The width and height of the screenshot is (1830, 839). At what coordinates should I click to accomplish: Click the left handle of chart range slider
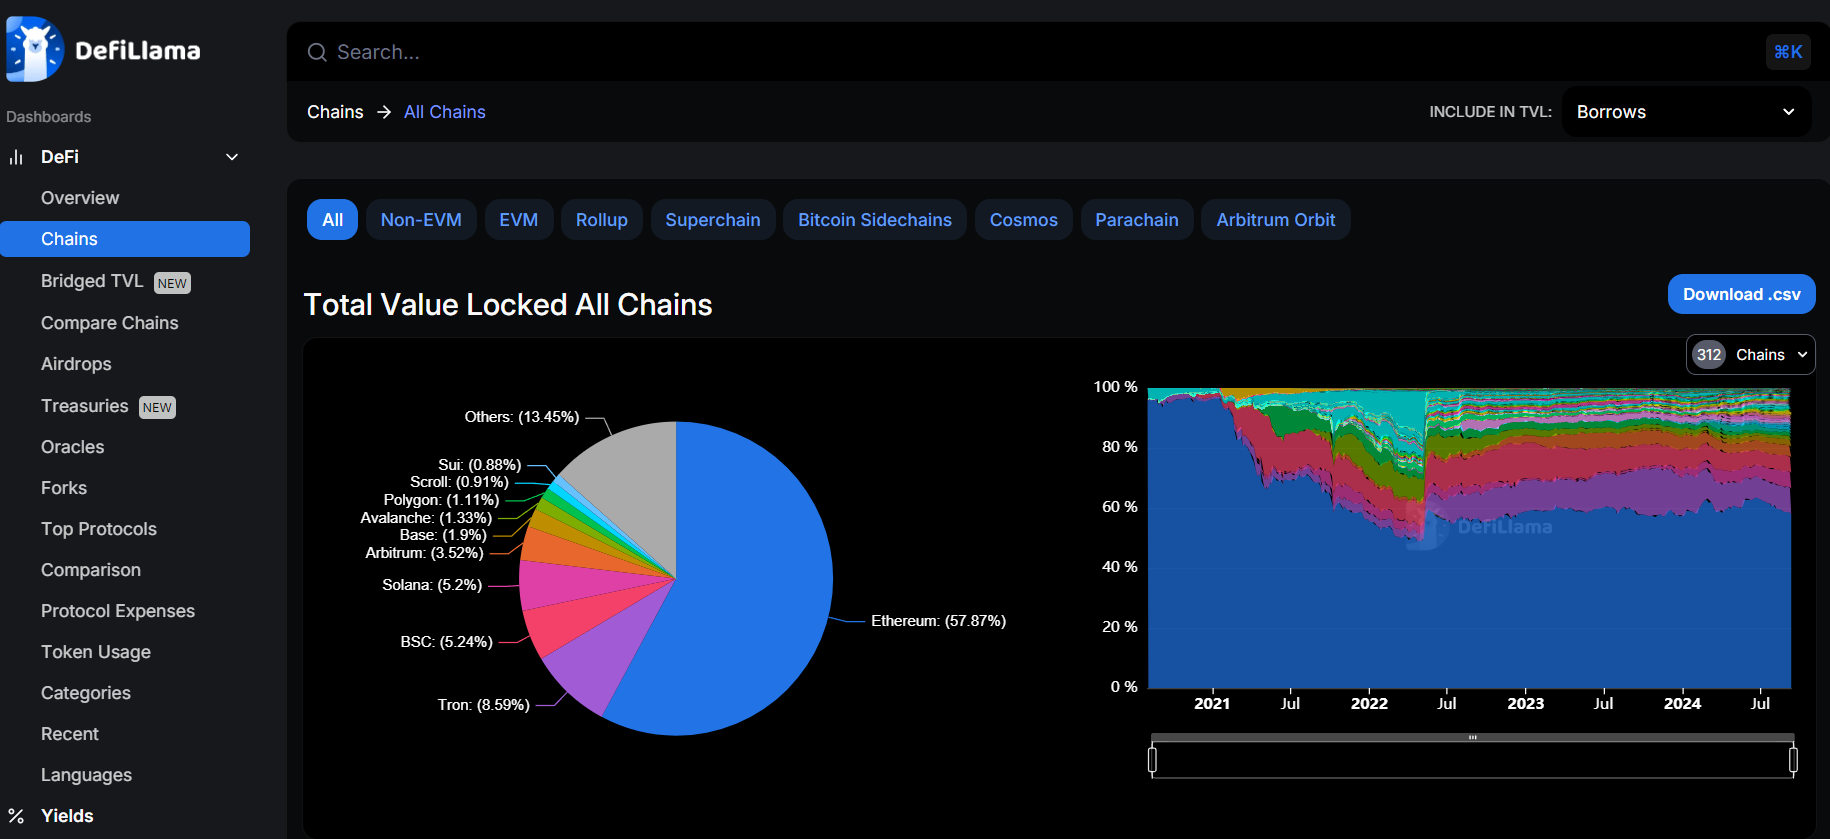1152,760
